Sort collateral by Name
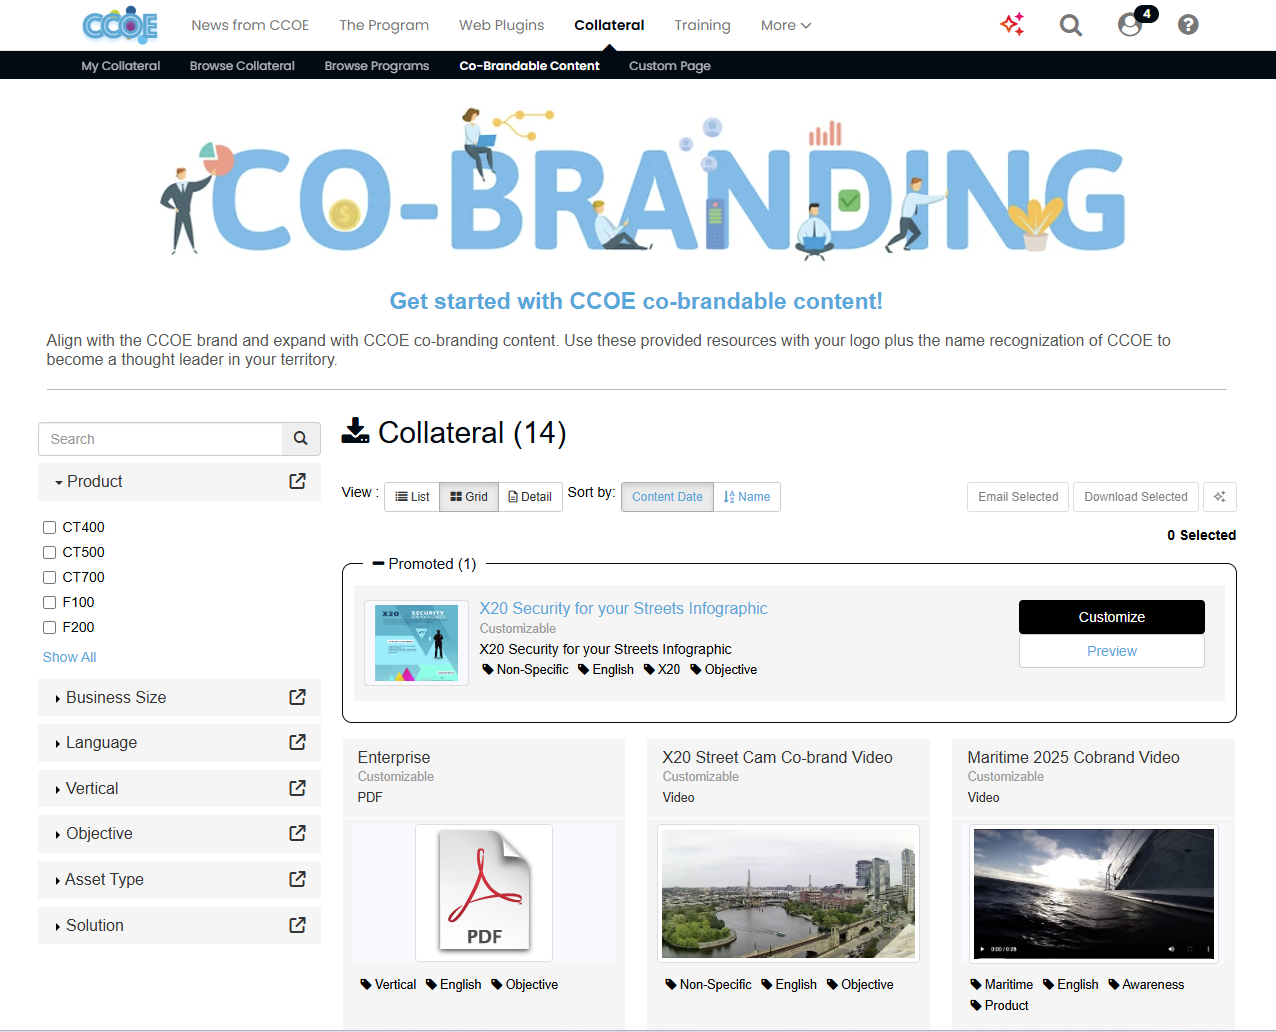Viewport: 1276px width, 1032px height. click(747, 497)
